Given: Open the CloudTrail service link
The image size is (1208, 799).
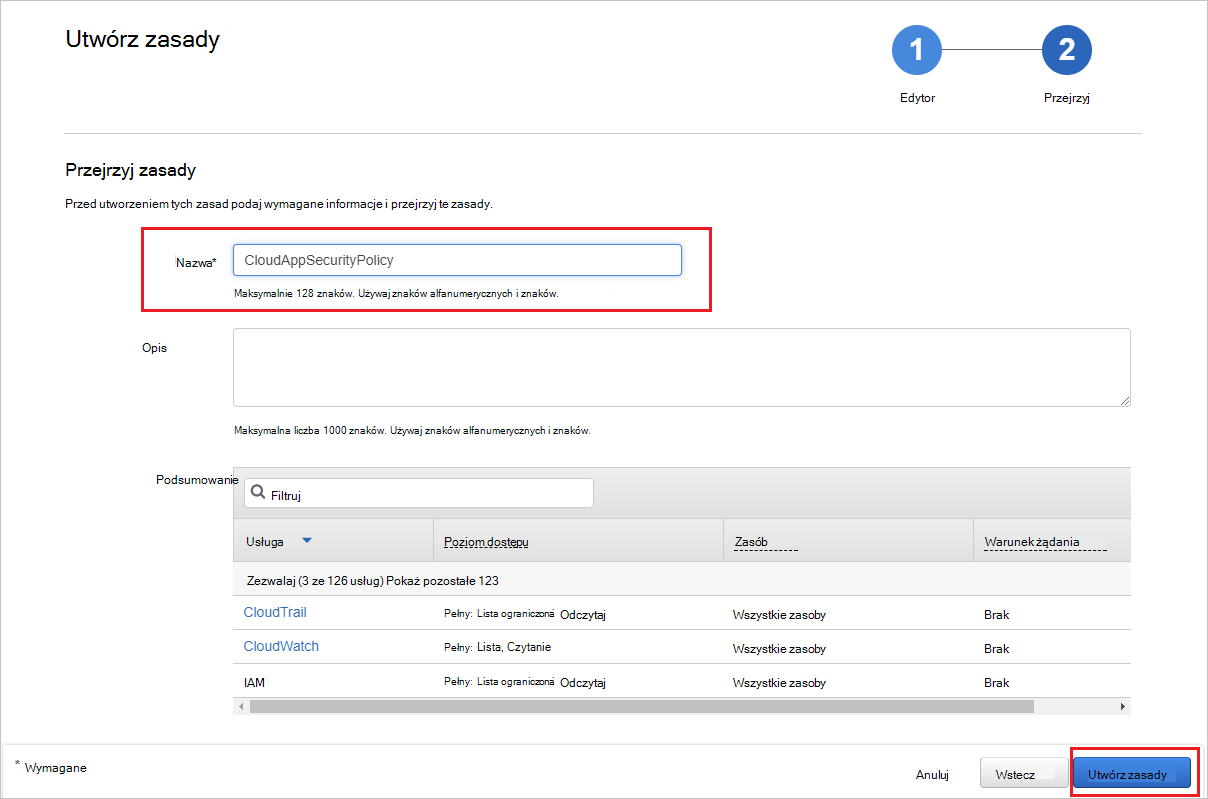Looking at the screenshot, I should tap(275, 612).
